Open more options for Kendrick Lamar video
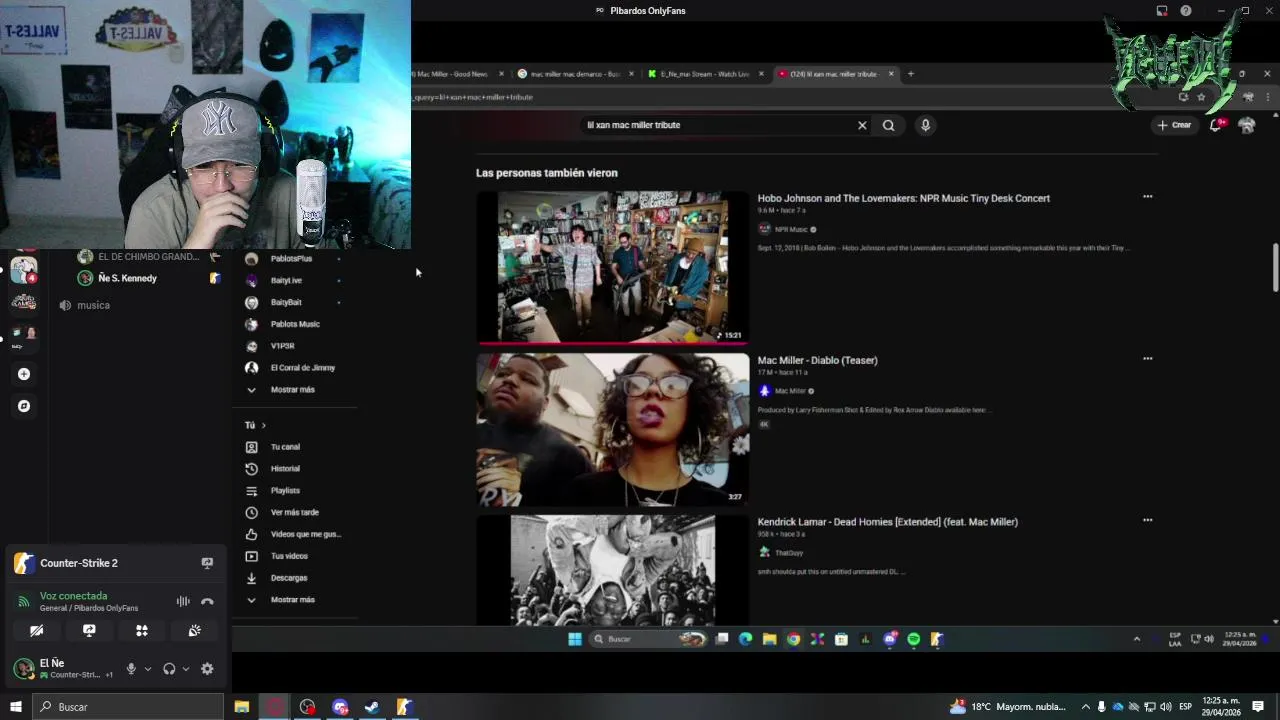The height and width of the screenshot is (720, 1280). click(1147, 520)
